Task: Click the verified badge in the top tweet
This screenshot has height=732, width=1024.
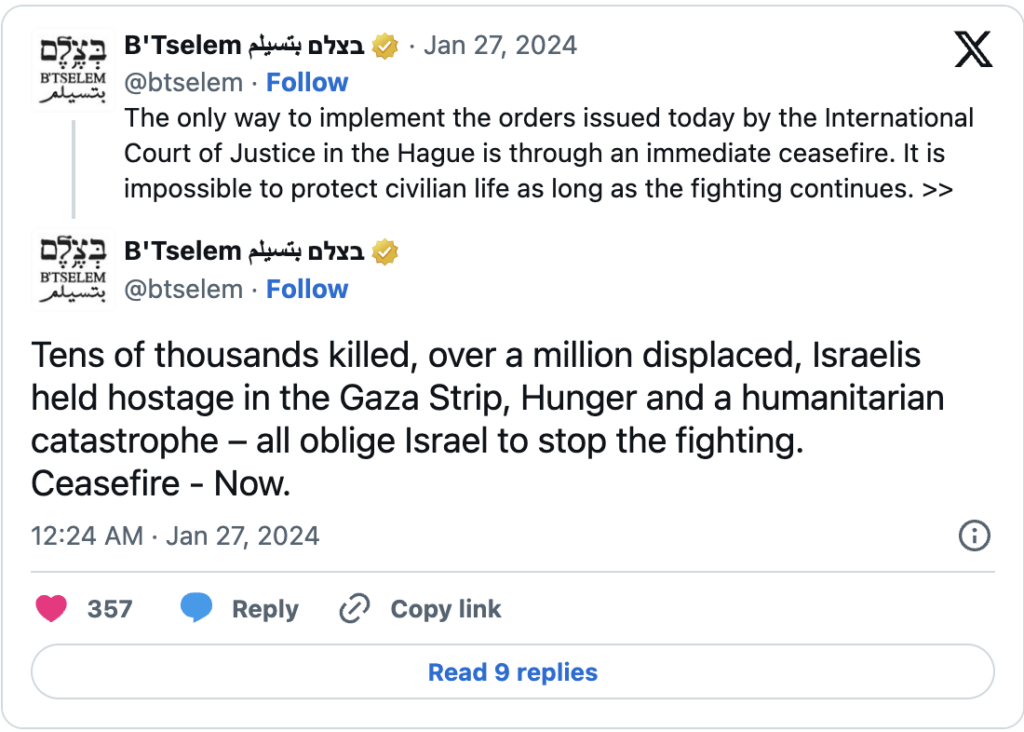Action: (386, 46)
